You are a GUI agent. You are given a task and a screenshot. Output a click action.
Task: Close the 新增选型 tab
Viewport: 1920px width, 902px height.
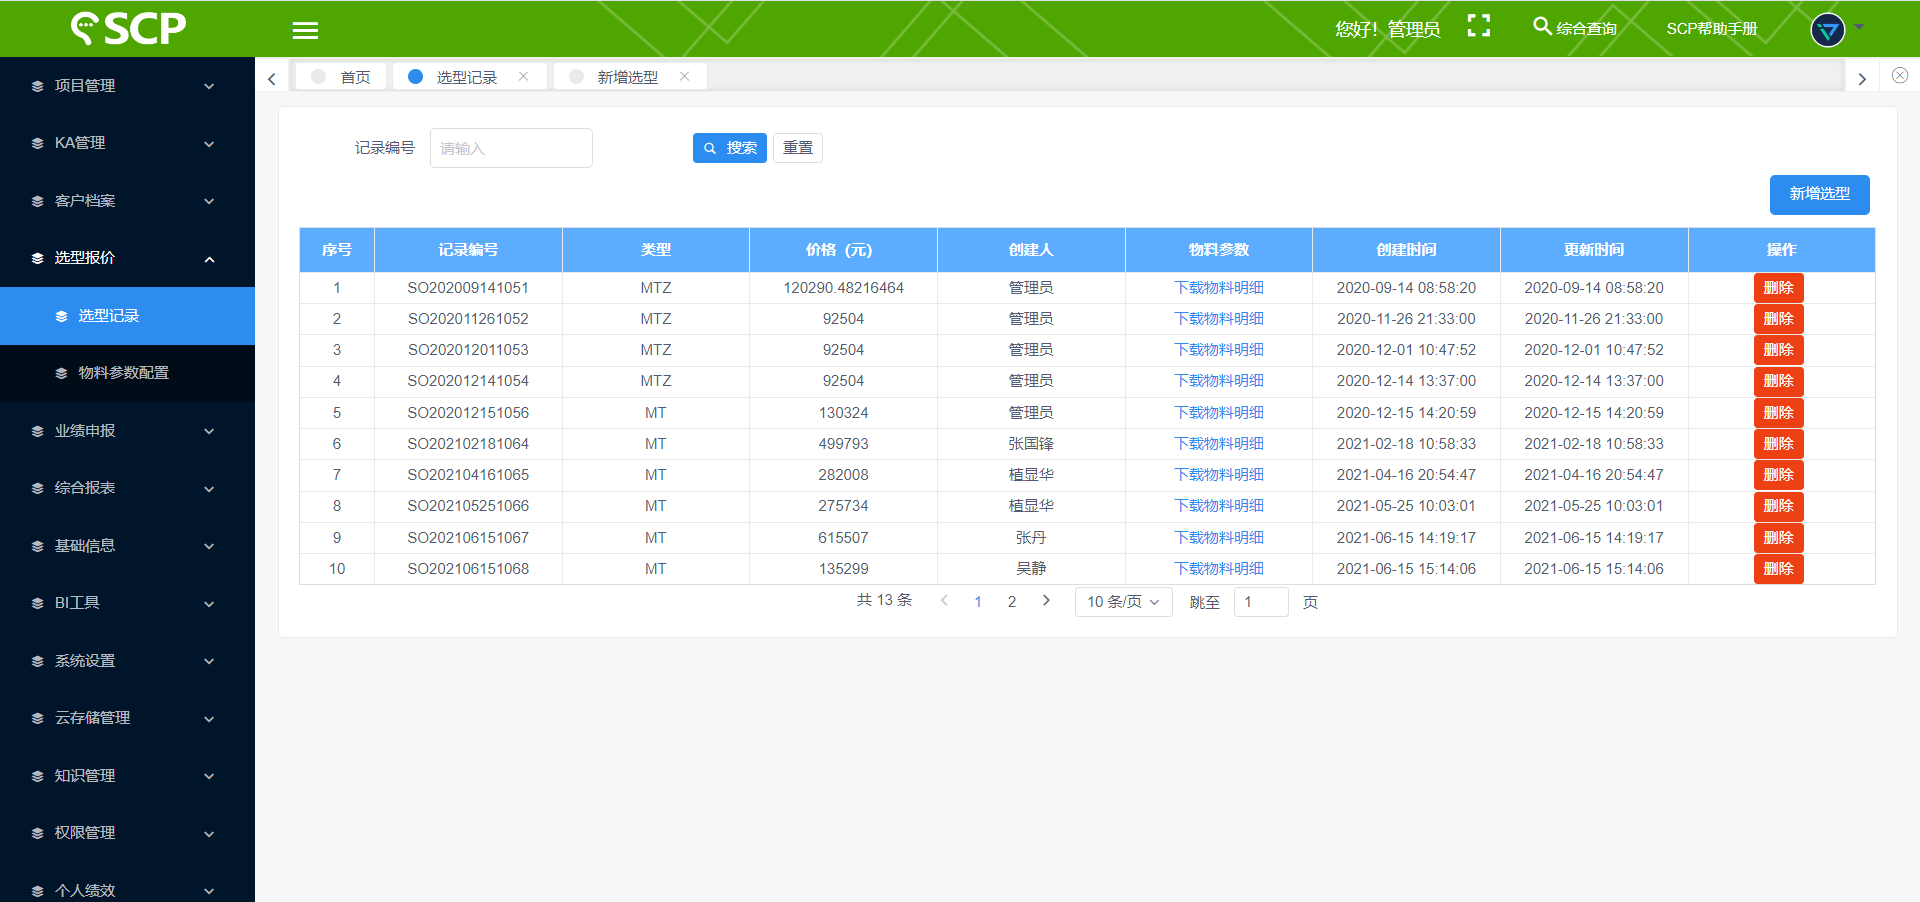[x=684, y=76]
